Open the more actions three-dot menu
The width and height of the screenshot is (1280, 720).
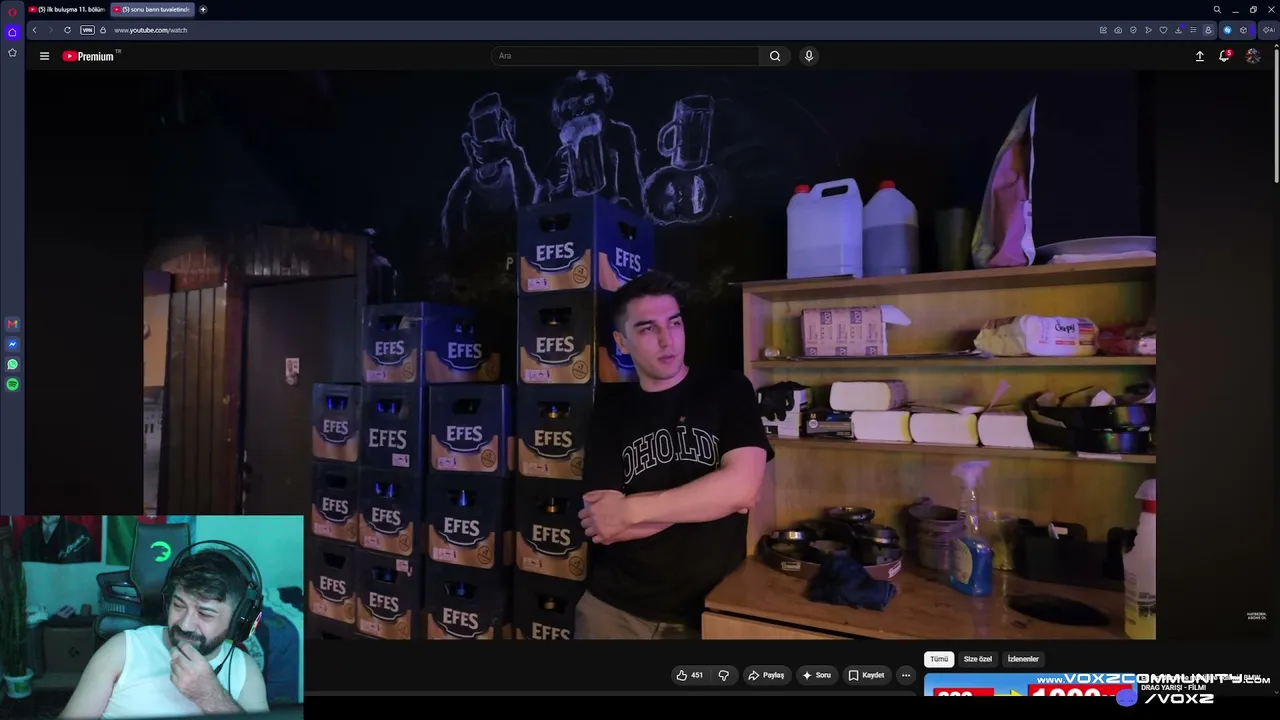(906, 675)
